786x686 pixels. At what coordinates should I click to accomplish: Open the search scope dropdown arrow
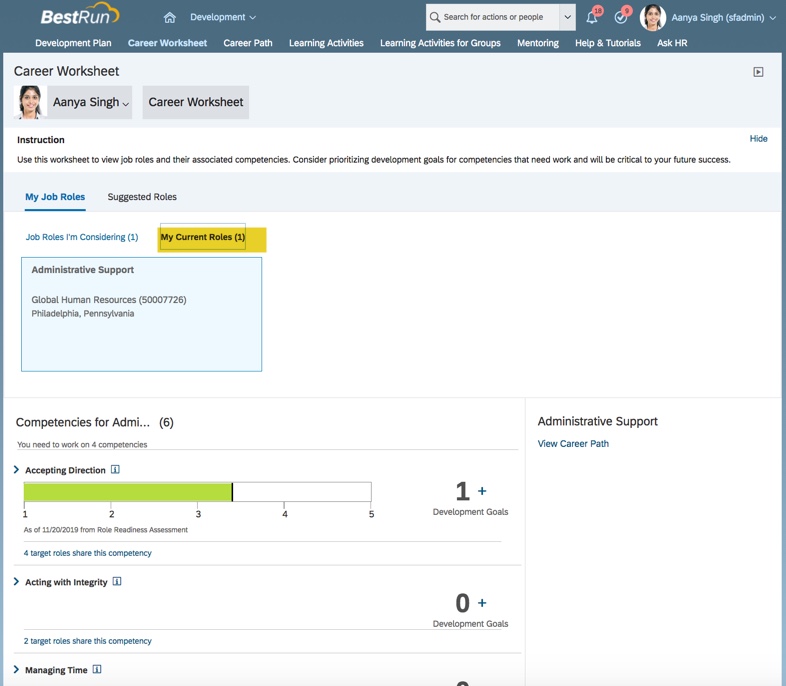[567, 17]
